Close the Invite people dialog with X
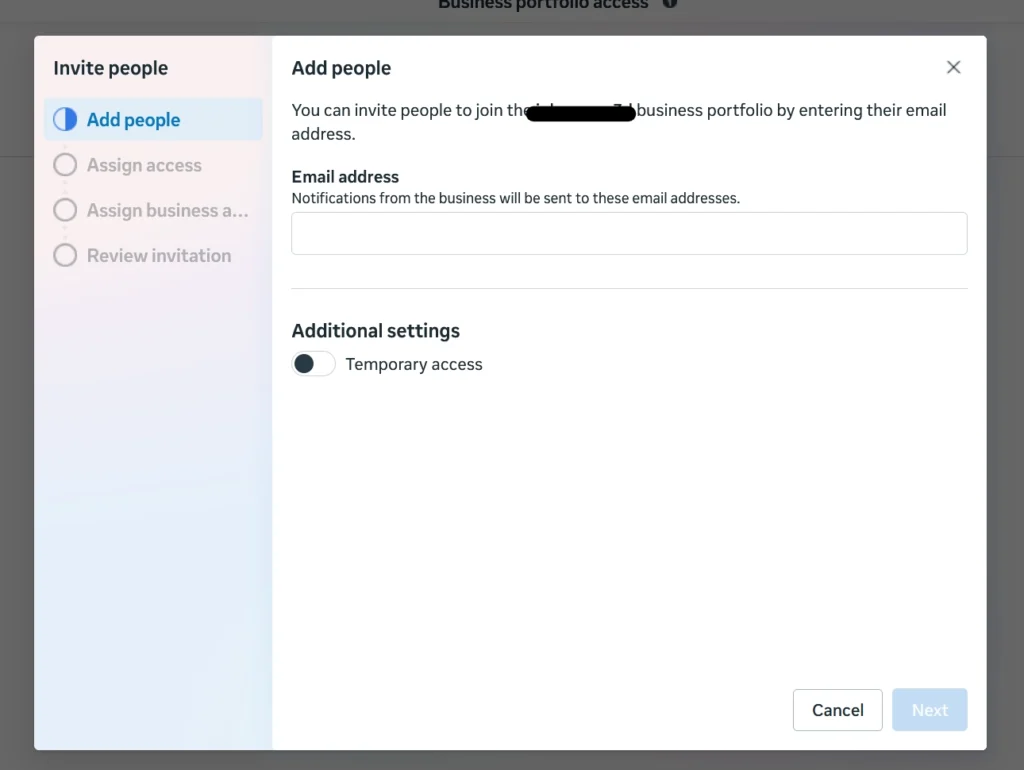The height and width of the screenshot is (770, 1024). point(953,67)
